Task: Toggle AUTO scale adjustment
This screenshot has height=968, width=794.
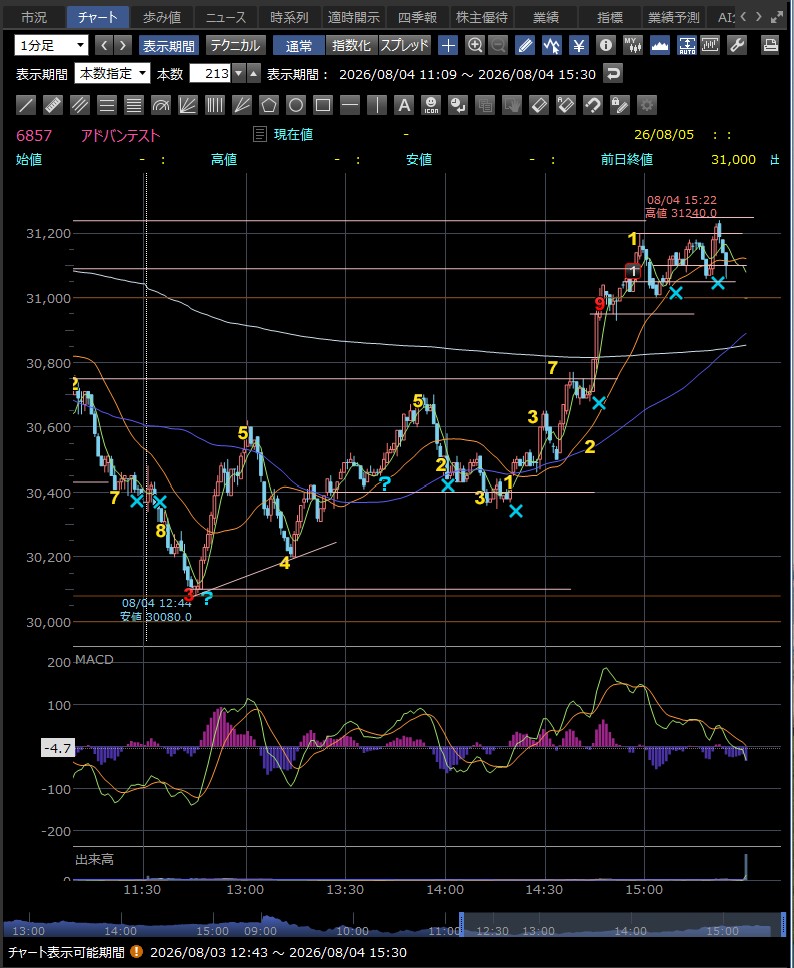Action: tap(687, 45)
